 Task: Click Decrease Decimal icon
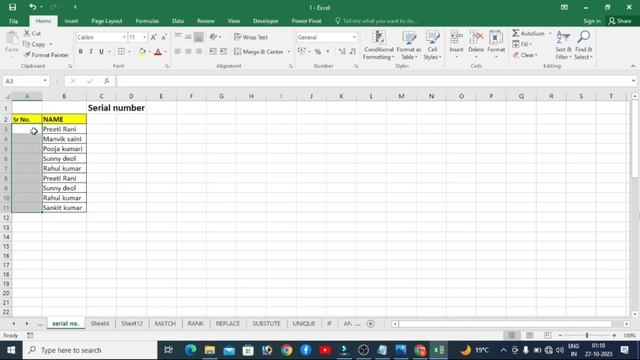point(353,51)
